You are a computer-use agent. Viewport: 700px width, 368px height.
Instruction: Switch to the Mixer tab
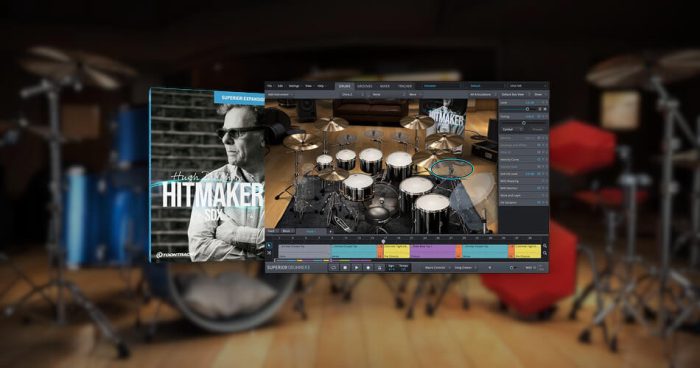coord(385,86)
